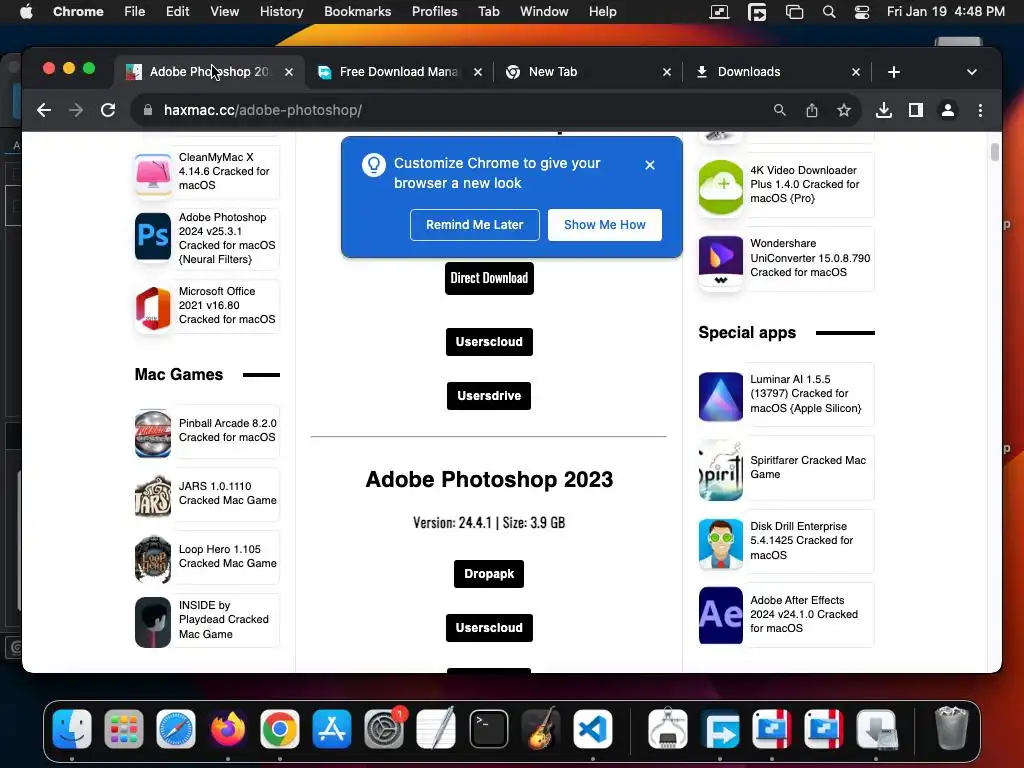Open Spiritfarer Cracked Mac Game link

coord(808,468)
